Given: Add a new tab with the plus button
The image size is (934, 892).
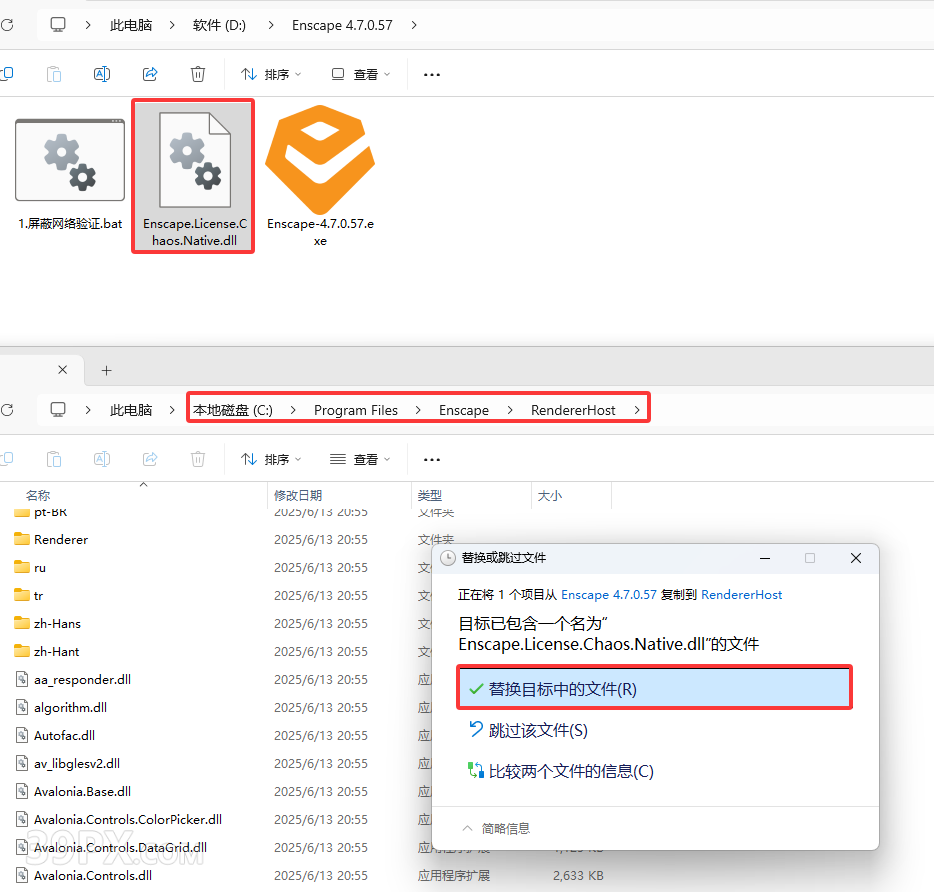Looking at the screenshot, I should click(x=107, y=370).
